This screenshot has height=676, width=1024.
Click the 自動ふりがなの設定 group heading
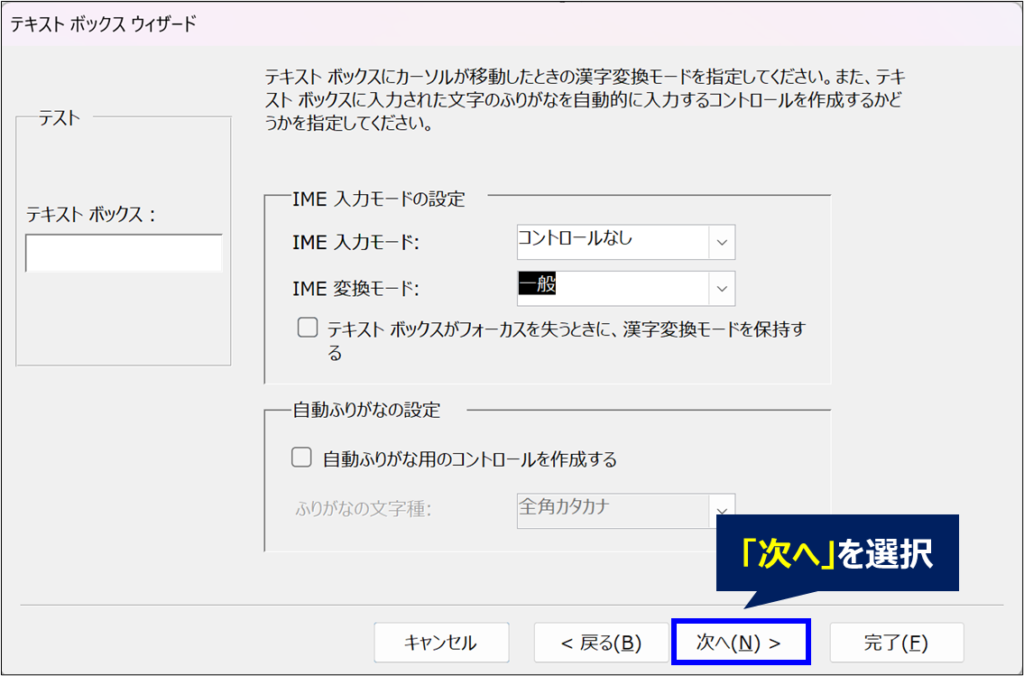pyautogui.click(x=366, y=410)
